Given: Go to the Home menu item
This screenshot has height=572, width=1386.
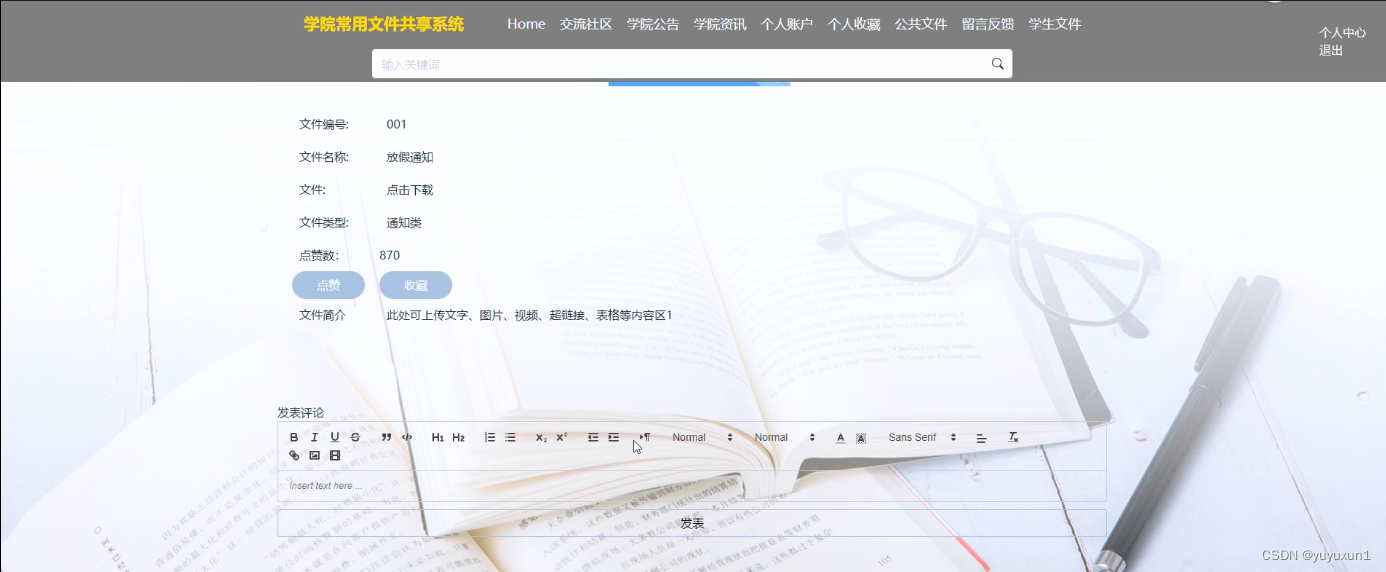Looking at the screenshot, I should [x=526, y=24].
